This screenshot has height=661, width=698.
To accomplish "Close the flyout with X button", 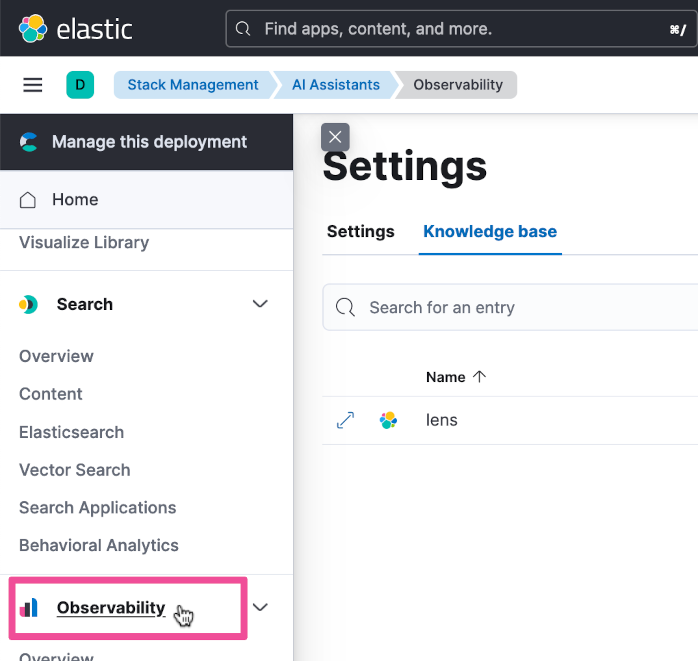I will (336, 137).
